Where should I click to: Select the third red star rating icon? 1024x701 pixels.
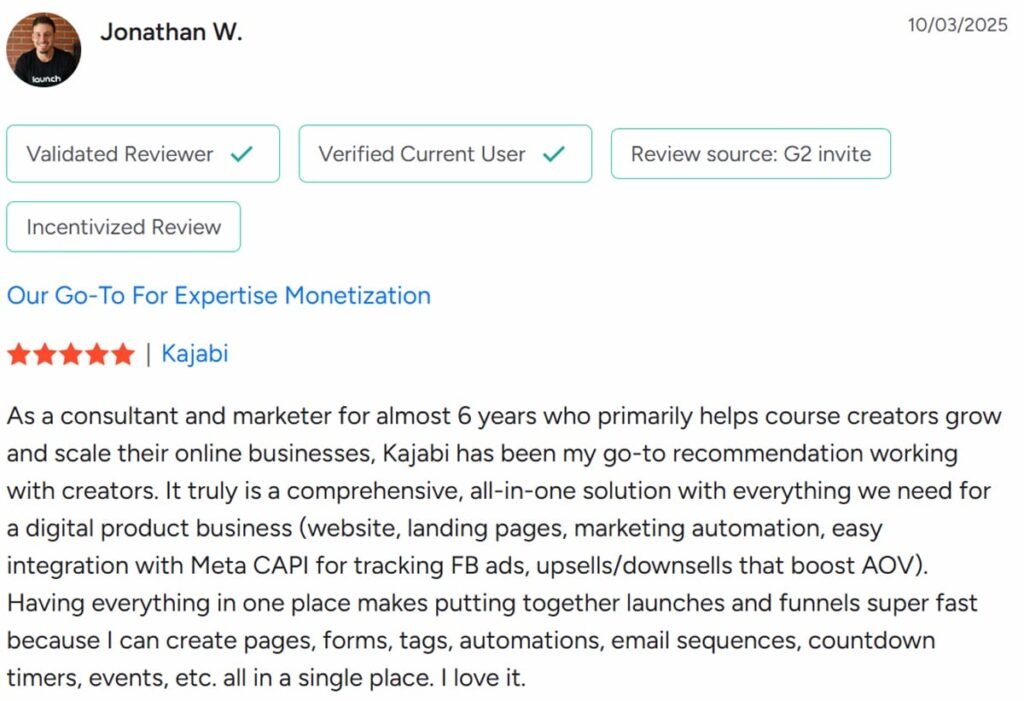[x=71, y=354]
